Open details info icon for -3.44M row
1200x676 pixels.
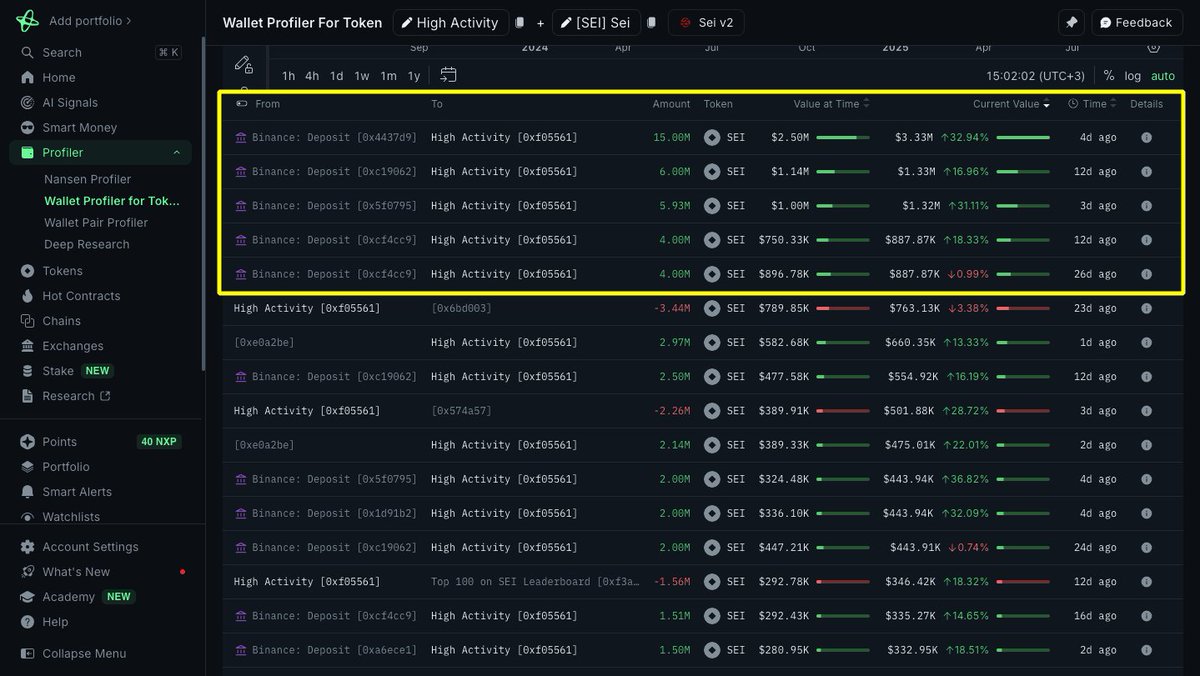pos(1147,308)
